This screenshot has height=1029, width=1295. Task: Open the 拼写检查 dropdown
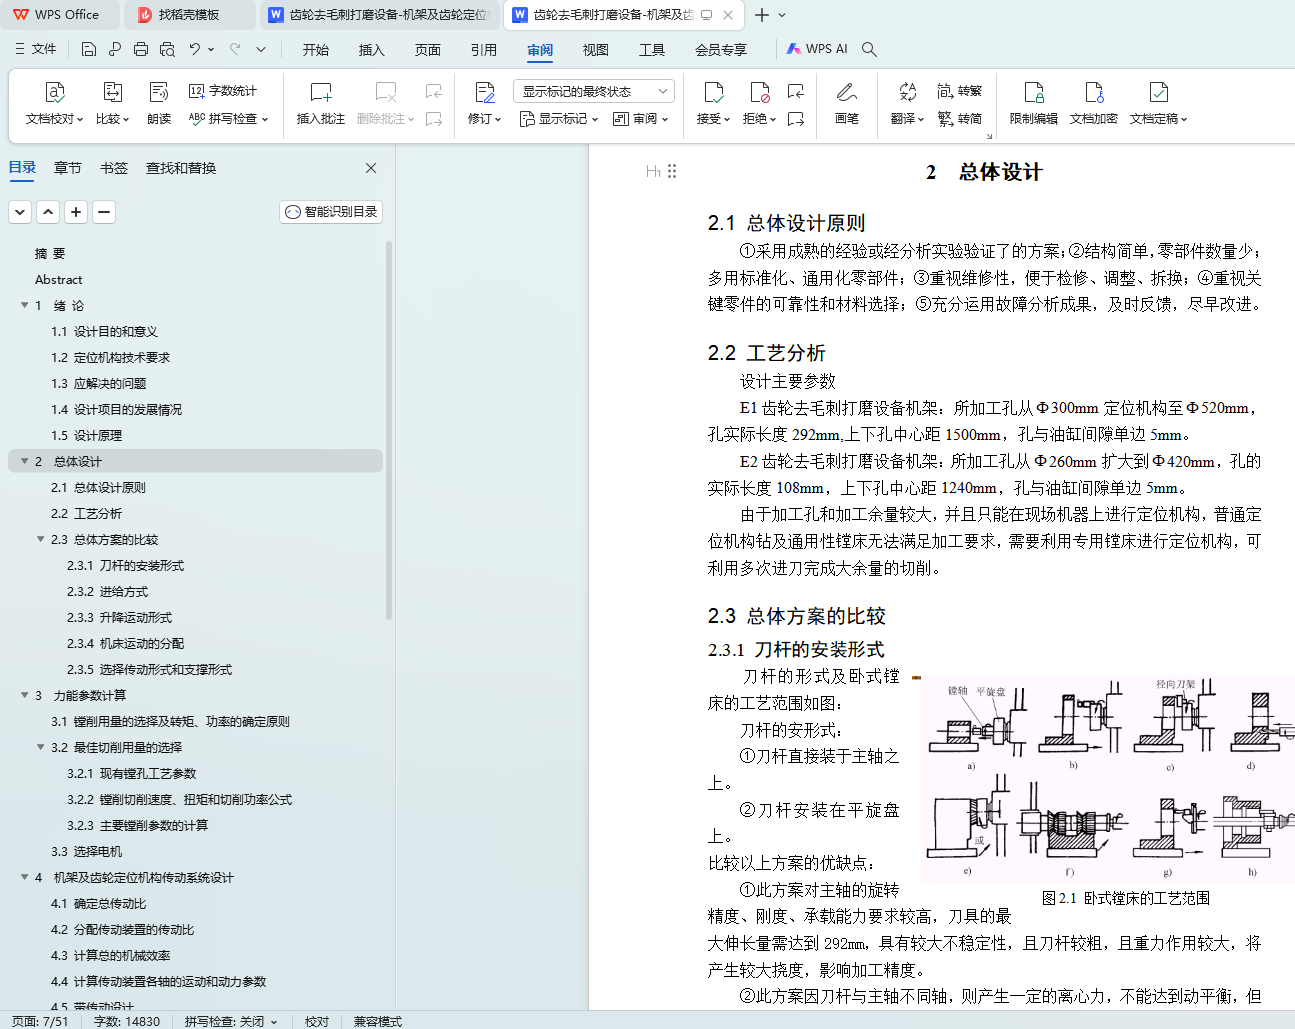click(x=229, y=119)
